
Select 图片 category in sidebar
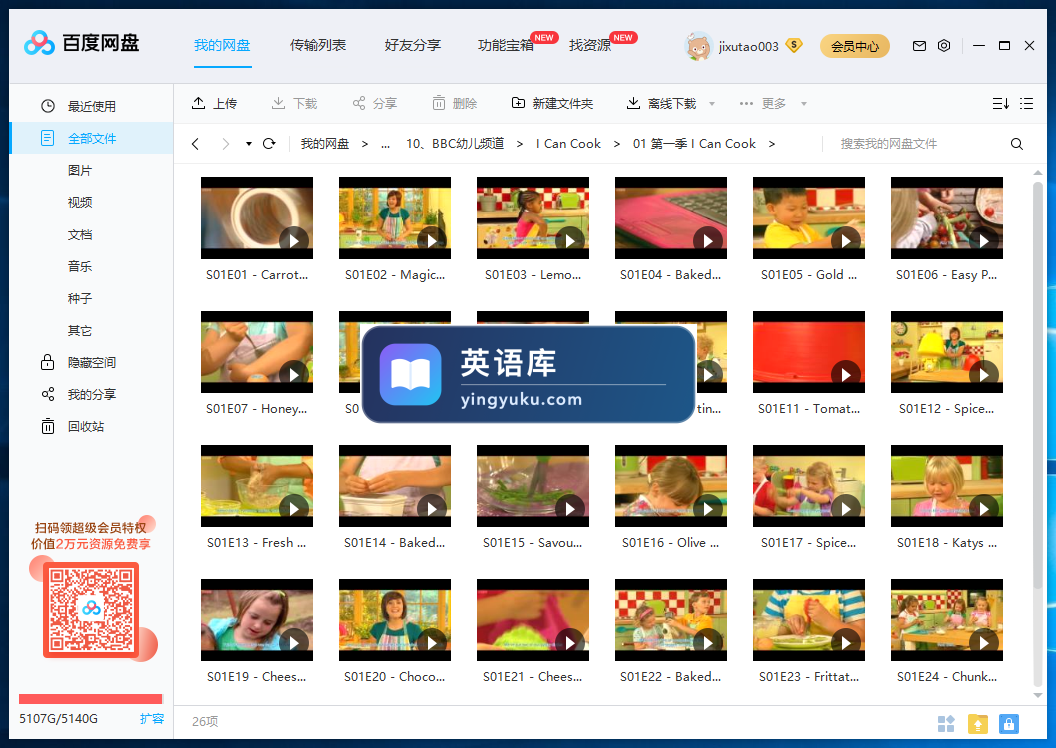pos(79,170)
